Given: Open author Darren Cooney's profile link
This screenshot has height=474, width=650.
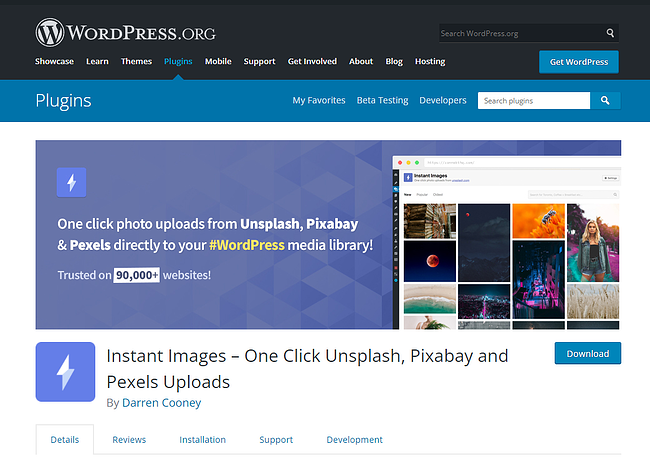Looking at the screenshot, I should 162,403.
